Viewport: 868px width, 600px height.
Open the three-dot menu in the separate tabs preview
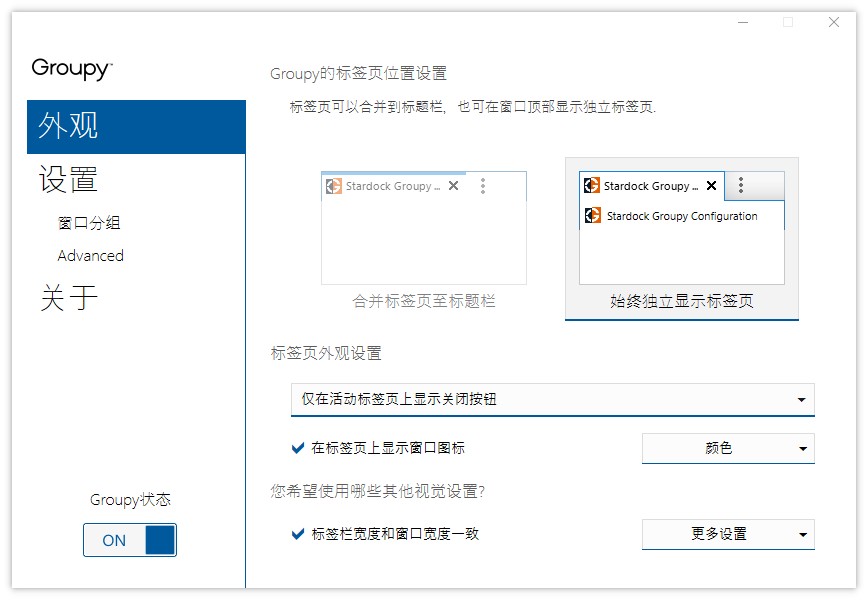tap(740, 185)
